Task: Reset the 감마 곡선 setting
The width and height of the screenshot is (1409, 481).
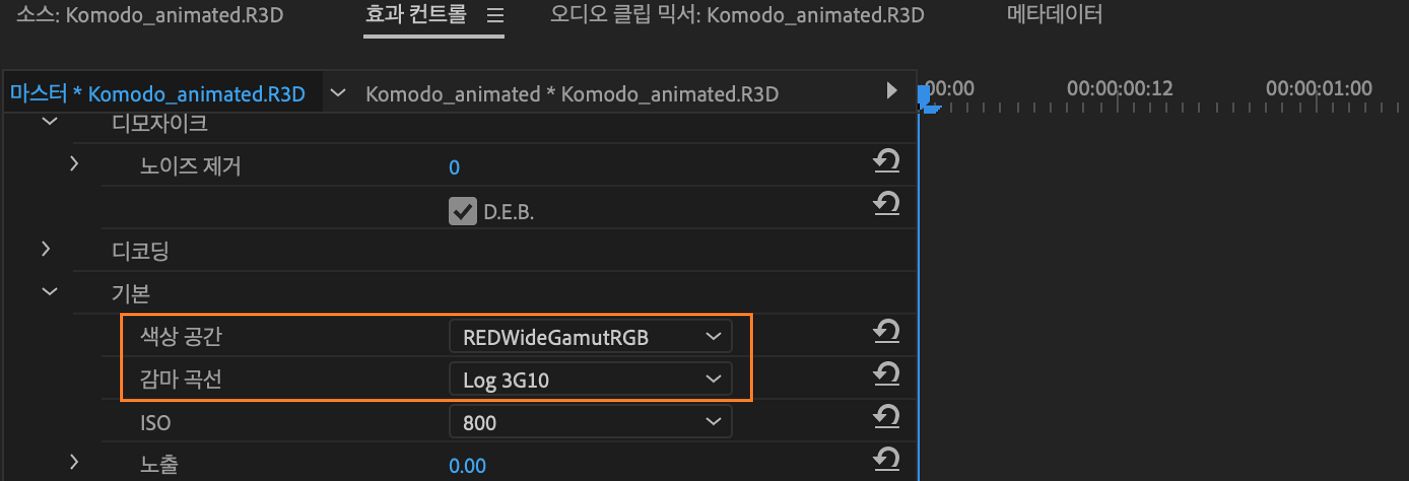Action: [886, 374]
